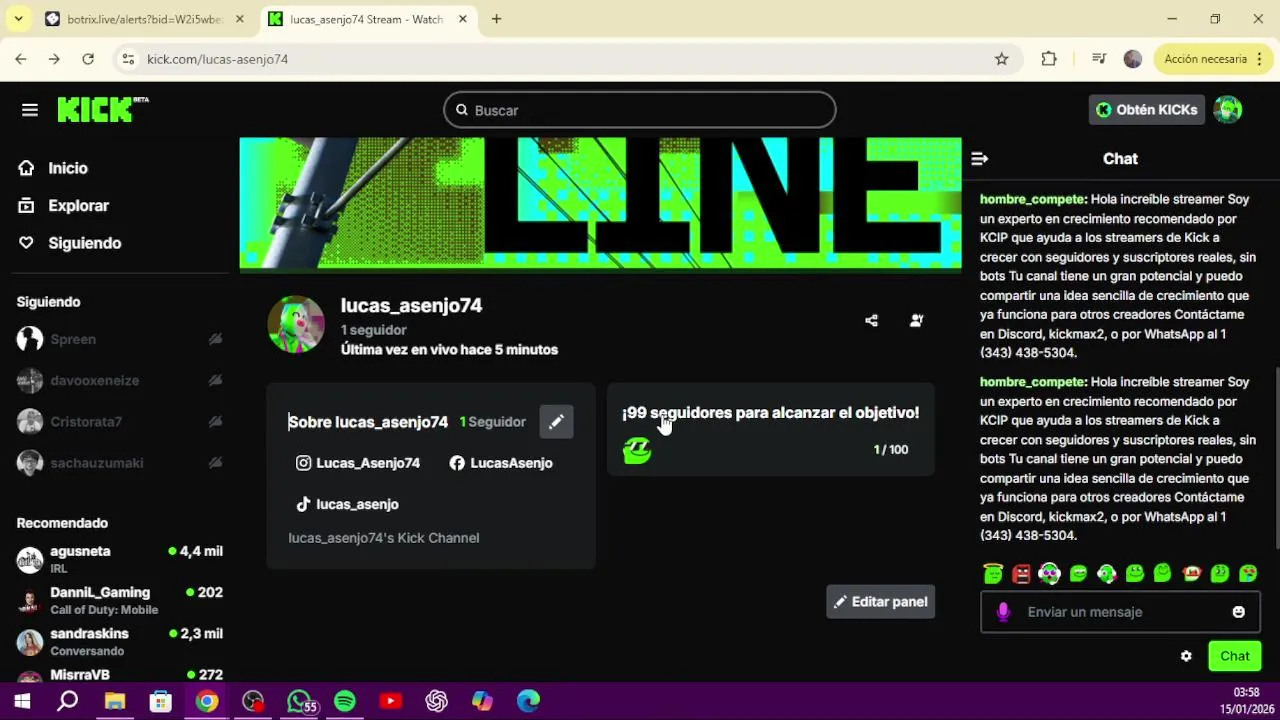The width and height of the screenshot is (1280, 720).
Task: Open the user avatar menu top right
Action: point(1228,110)
